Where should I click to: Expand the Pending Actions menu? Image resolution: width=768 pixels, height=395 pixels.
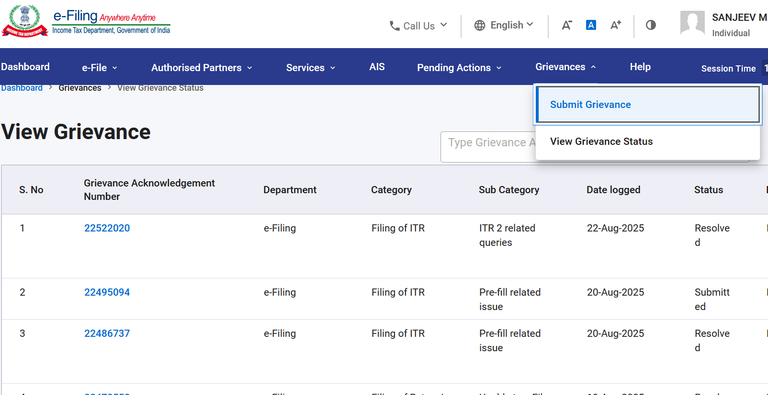pos(459,68)
